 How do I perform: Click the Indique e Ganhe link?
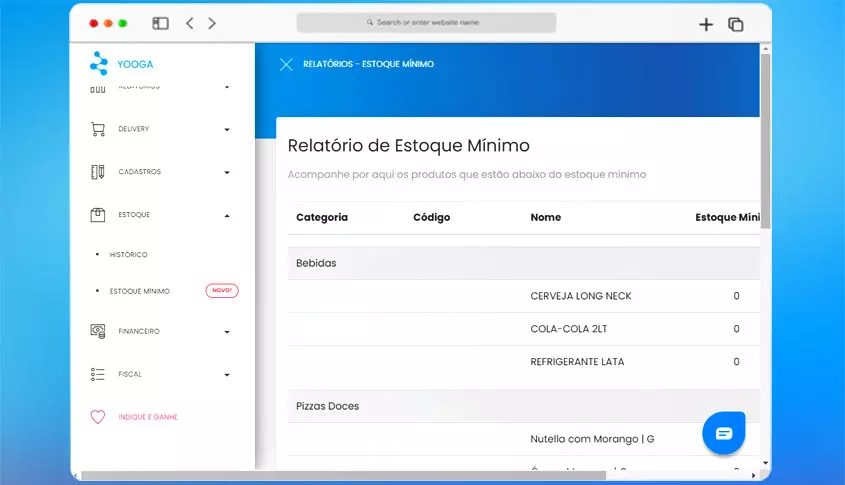(148, 417)
